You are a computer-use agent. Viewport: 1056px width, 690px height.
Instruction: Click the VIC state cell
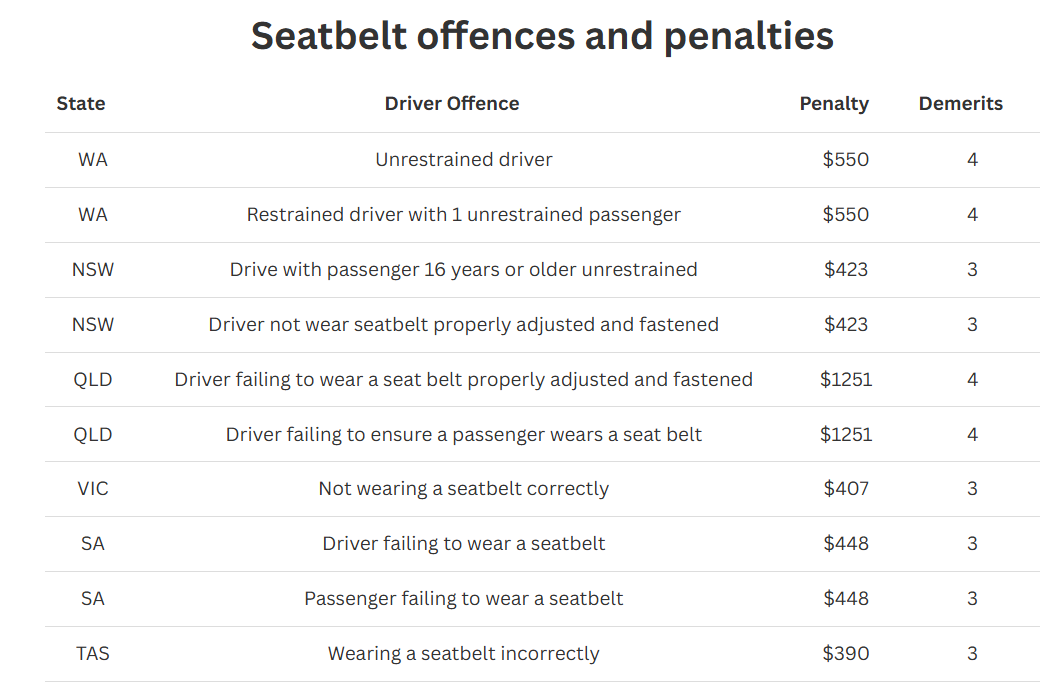pos(93,489)
